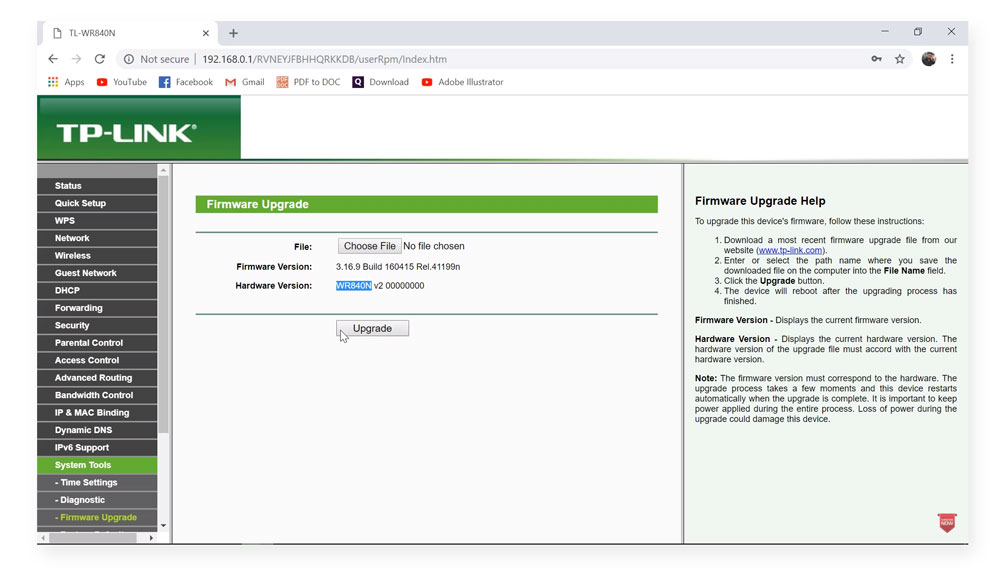Click the green Firmware Upgrade header
The height and width of the screenshot is (570, 1000).
(426, 204)
